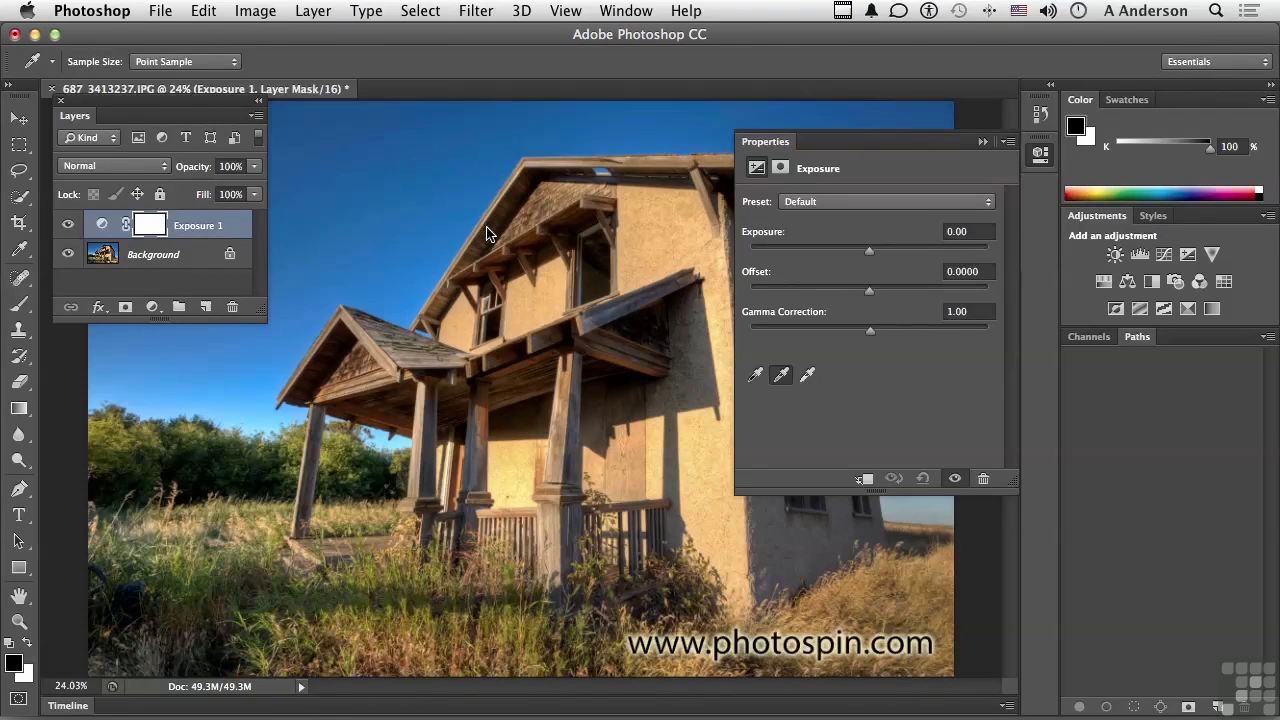Click the white point eyedropper in Properties

(x=807, y=375)
